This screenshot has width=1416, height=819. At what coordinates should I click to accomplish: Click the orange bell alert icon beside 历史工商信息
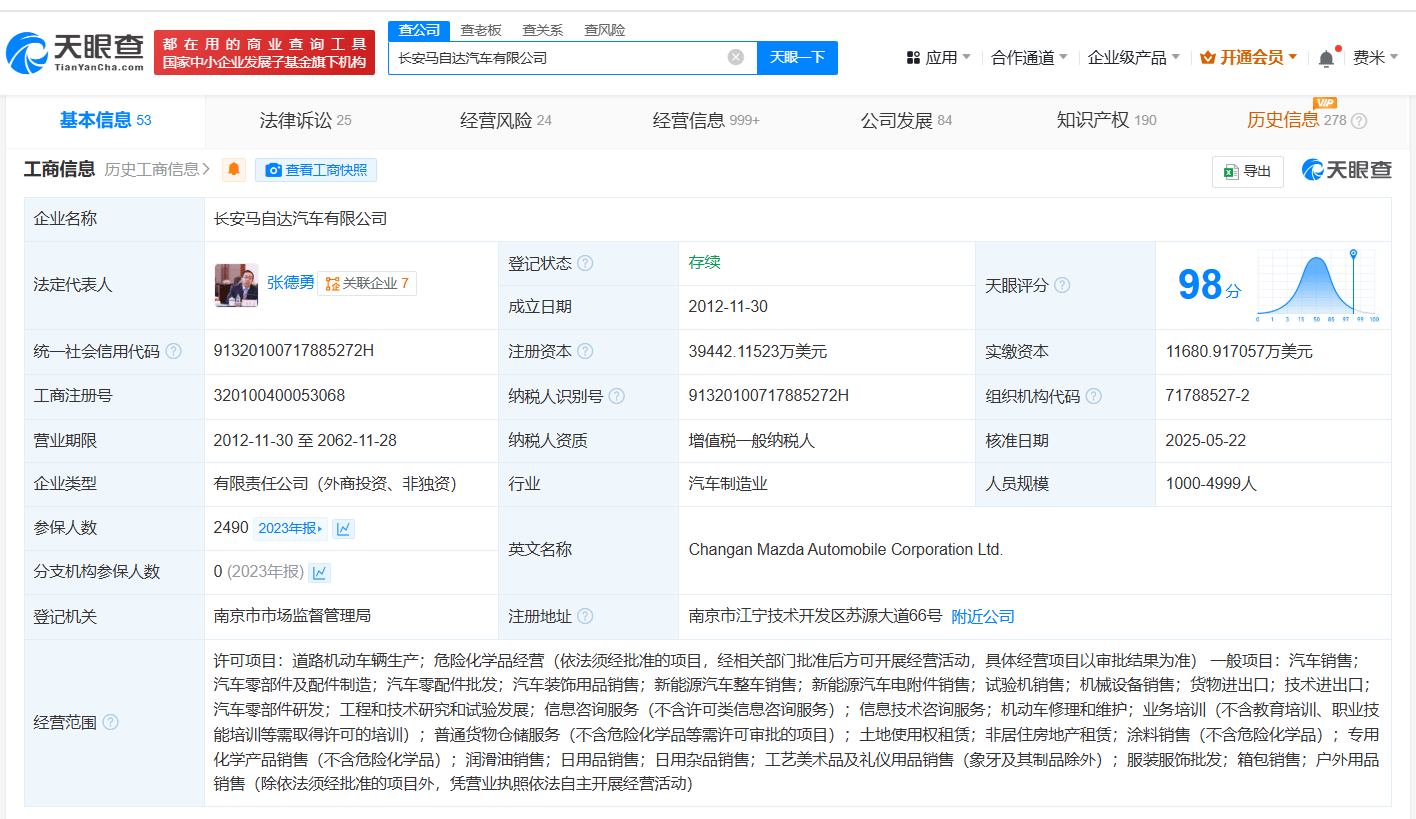[x=234, y=170]
